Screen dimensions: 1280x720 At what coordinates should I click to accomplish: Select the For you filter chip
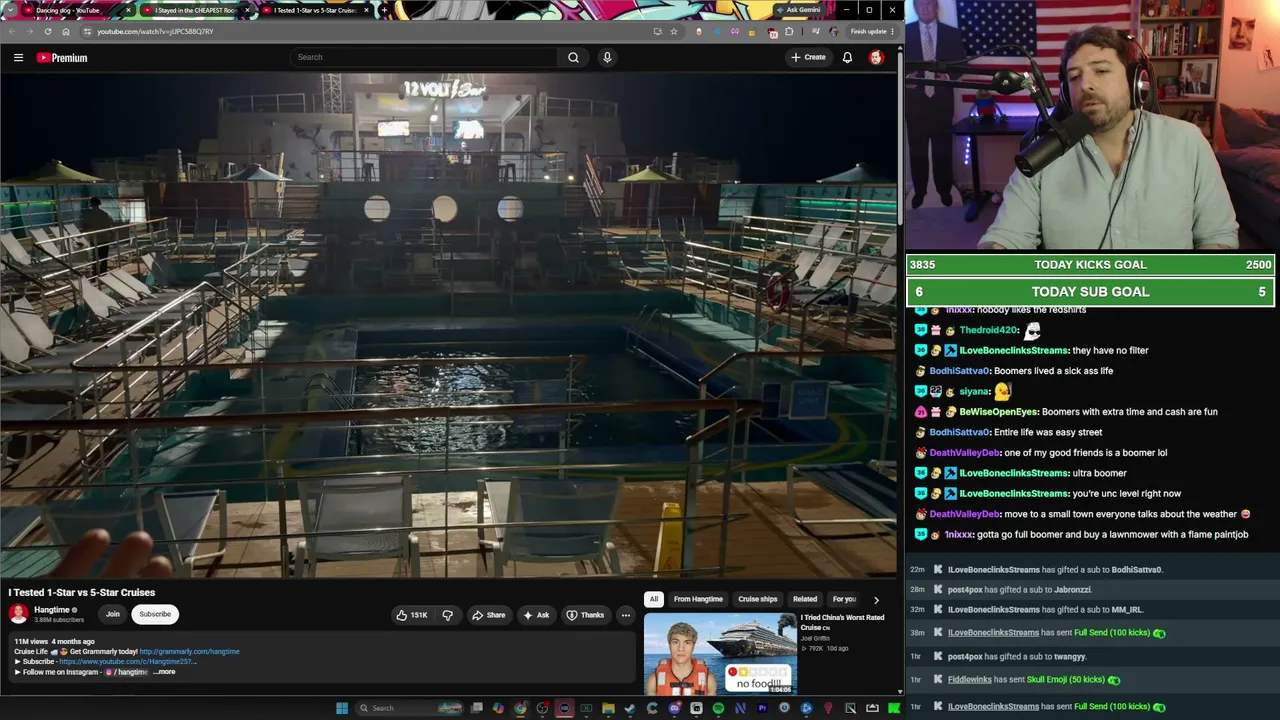tap(845, 599)
